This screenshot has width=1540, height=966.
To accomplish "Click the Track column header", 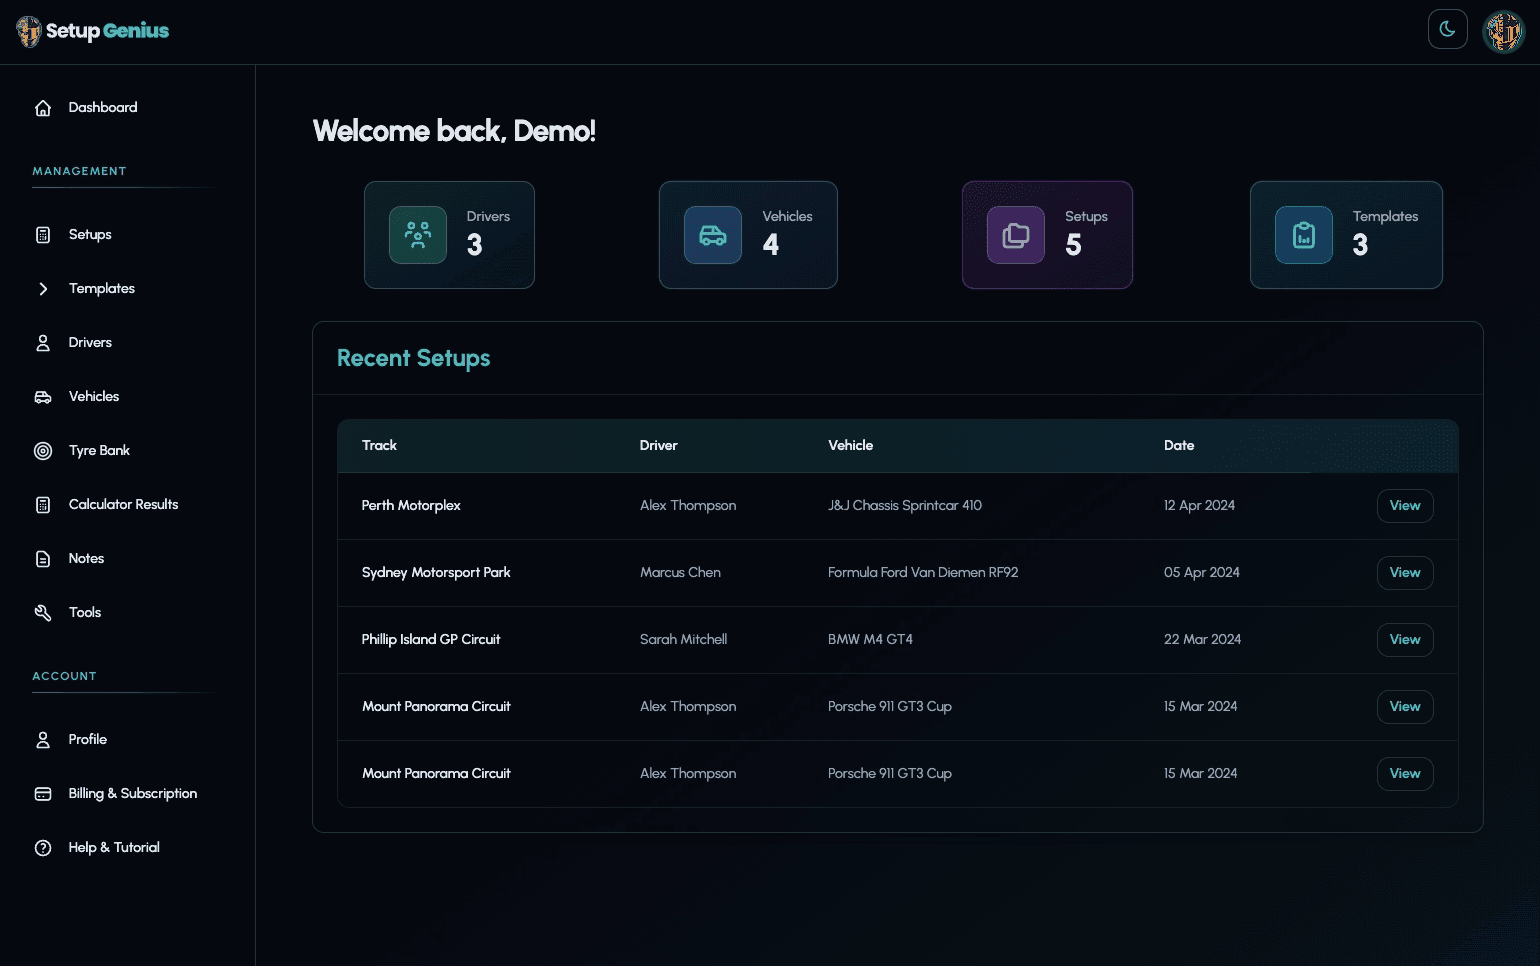I will 379,445.
